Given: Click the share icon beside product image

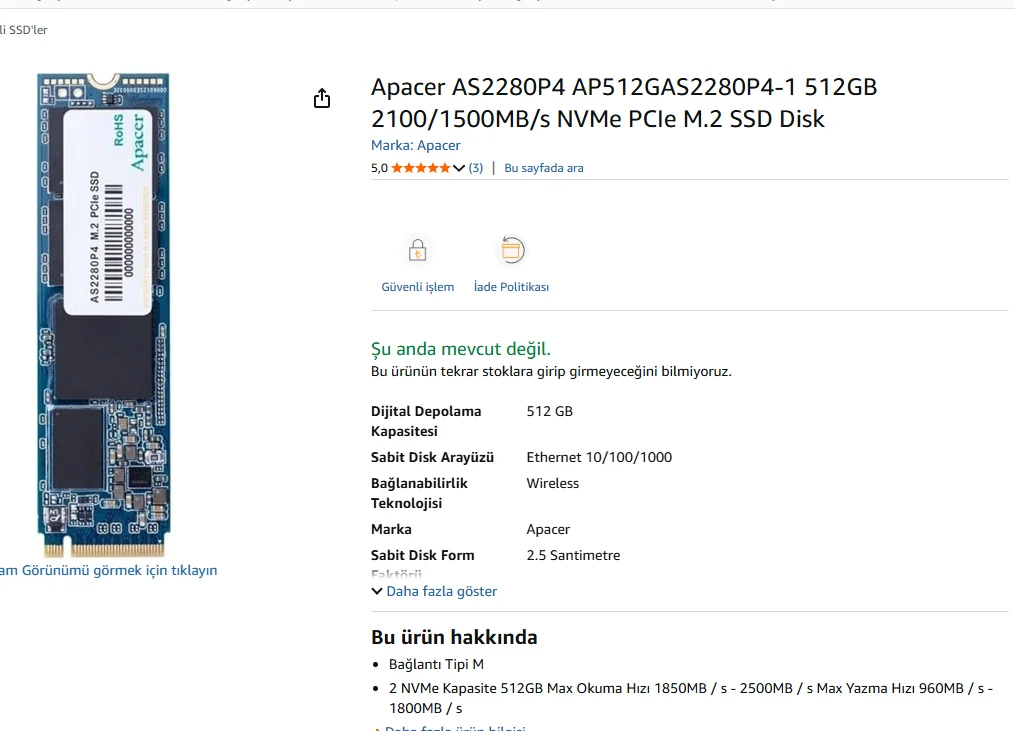Looking at the screenshot, I should tap(321, 98).
